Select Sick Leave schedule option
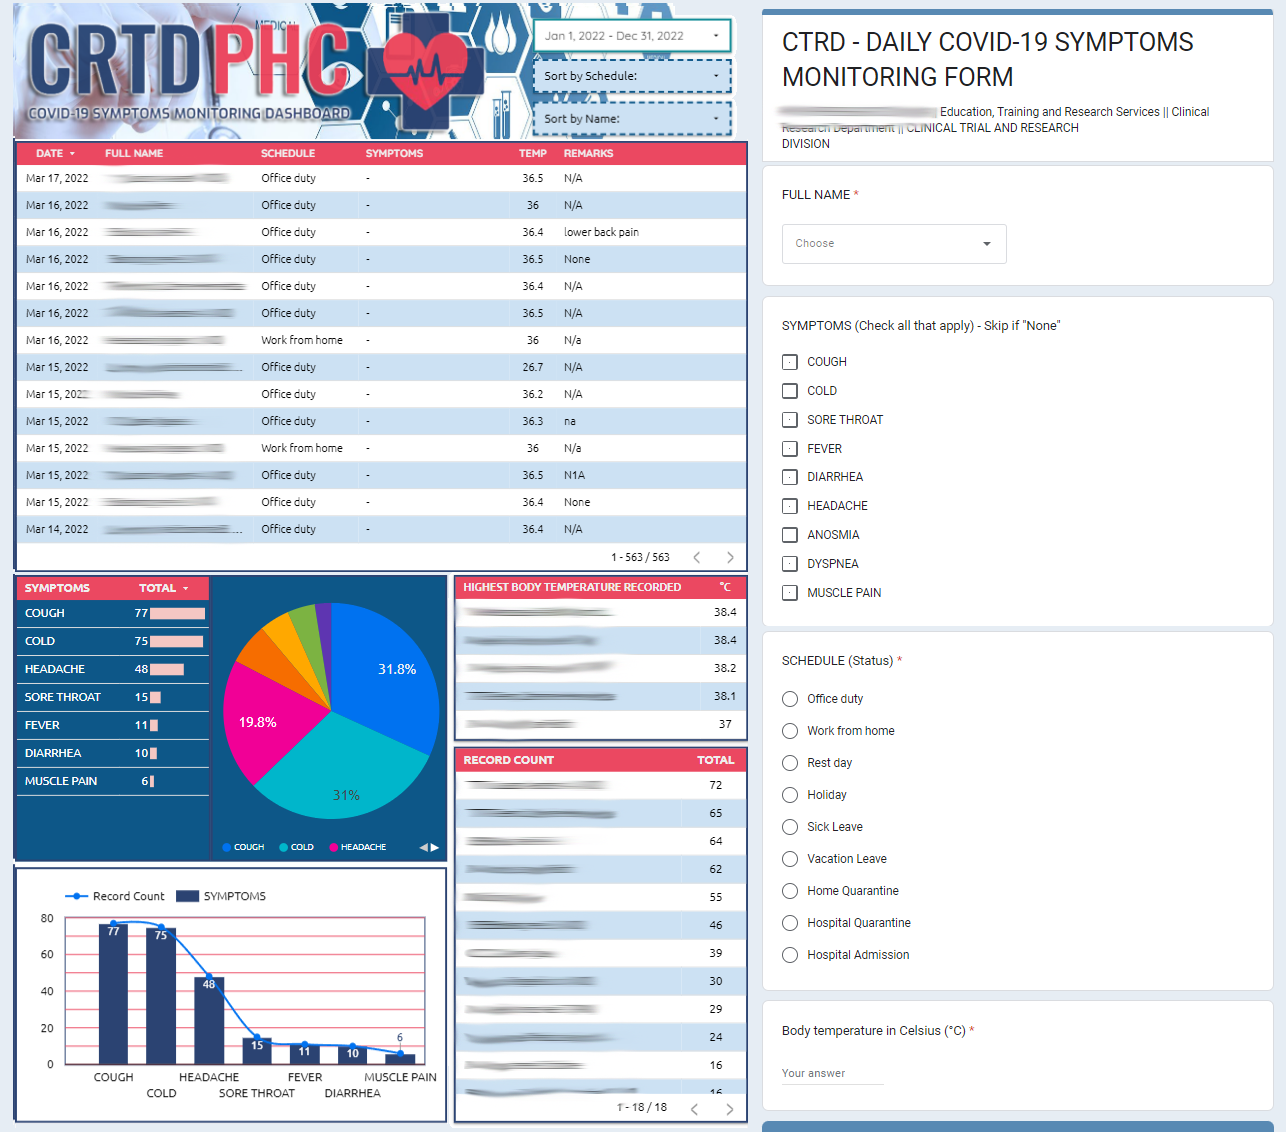Image resolution: width=1286 pixels, height=1132 pixels. [x=790, y=827]
